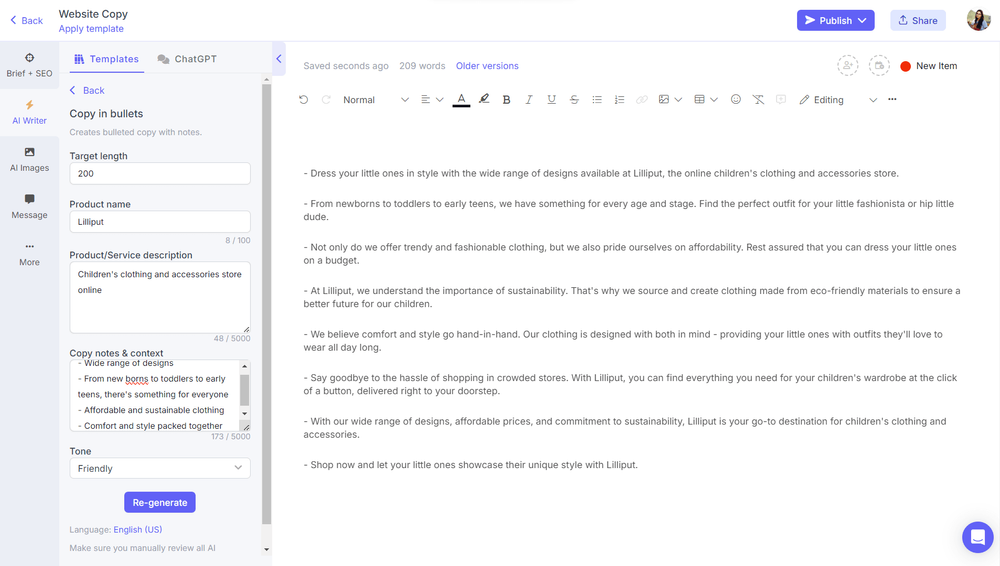Toggle strikethrough formatting
Image resolution: width=1000 pixels, height=566 pixels.
pos(574,100)
